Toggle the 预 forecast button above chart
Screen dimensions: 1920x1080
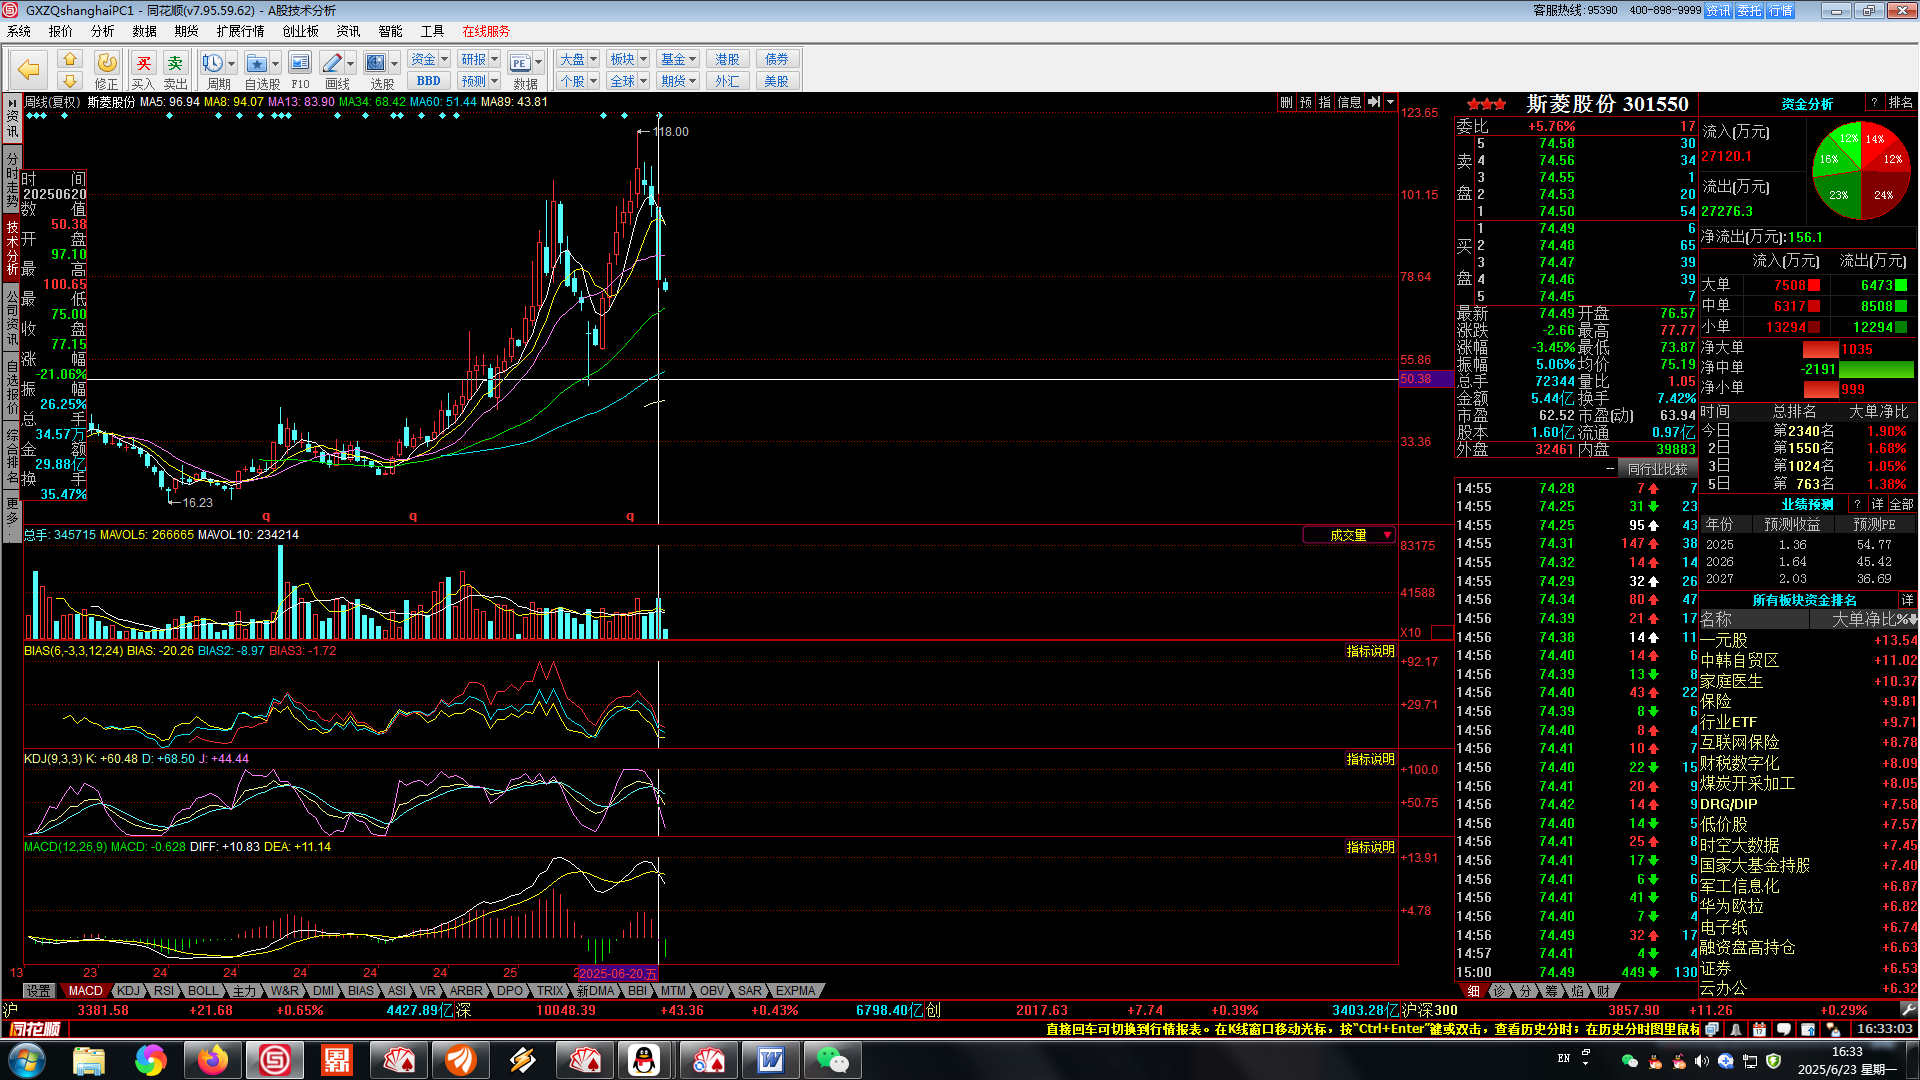click(1306, 102)
